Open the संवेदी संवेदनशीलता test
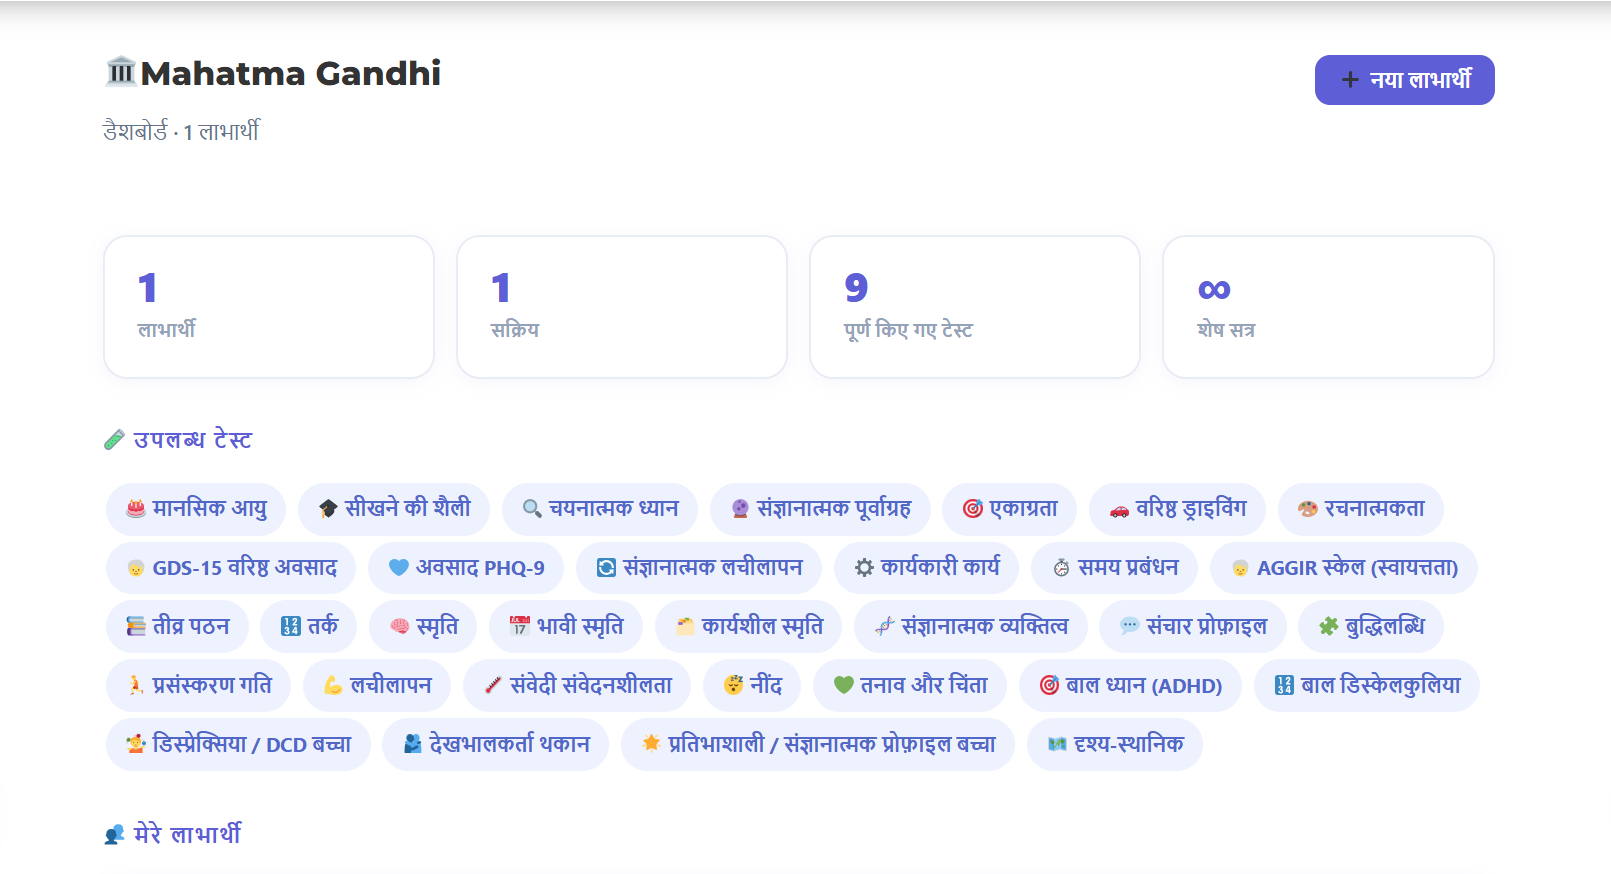1611x874 pixels. coord(577,685)
